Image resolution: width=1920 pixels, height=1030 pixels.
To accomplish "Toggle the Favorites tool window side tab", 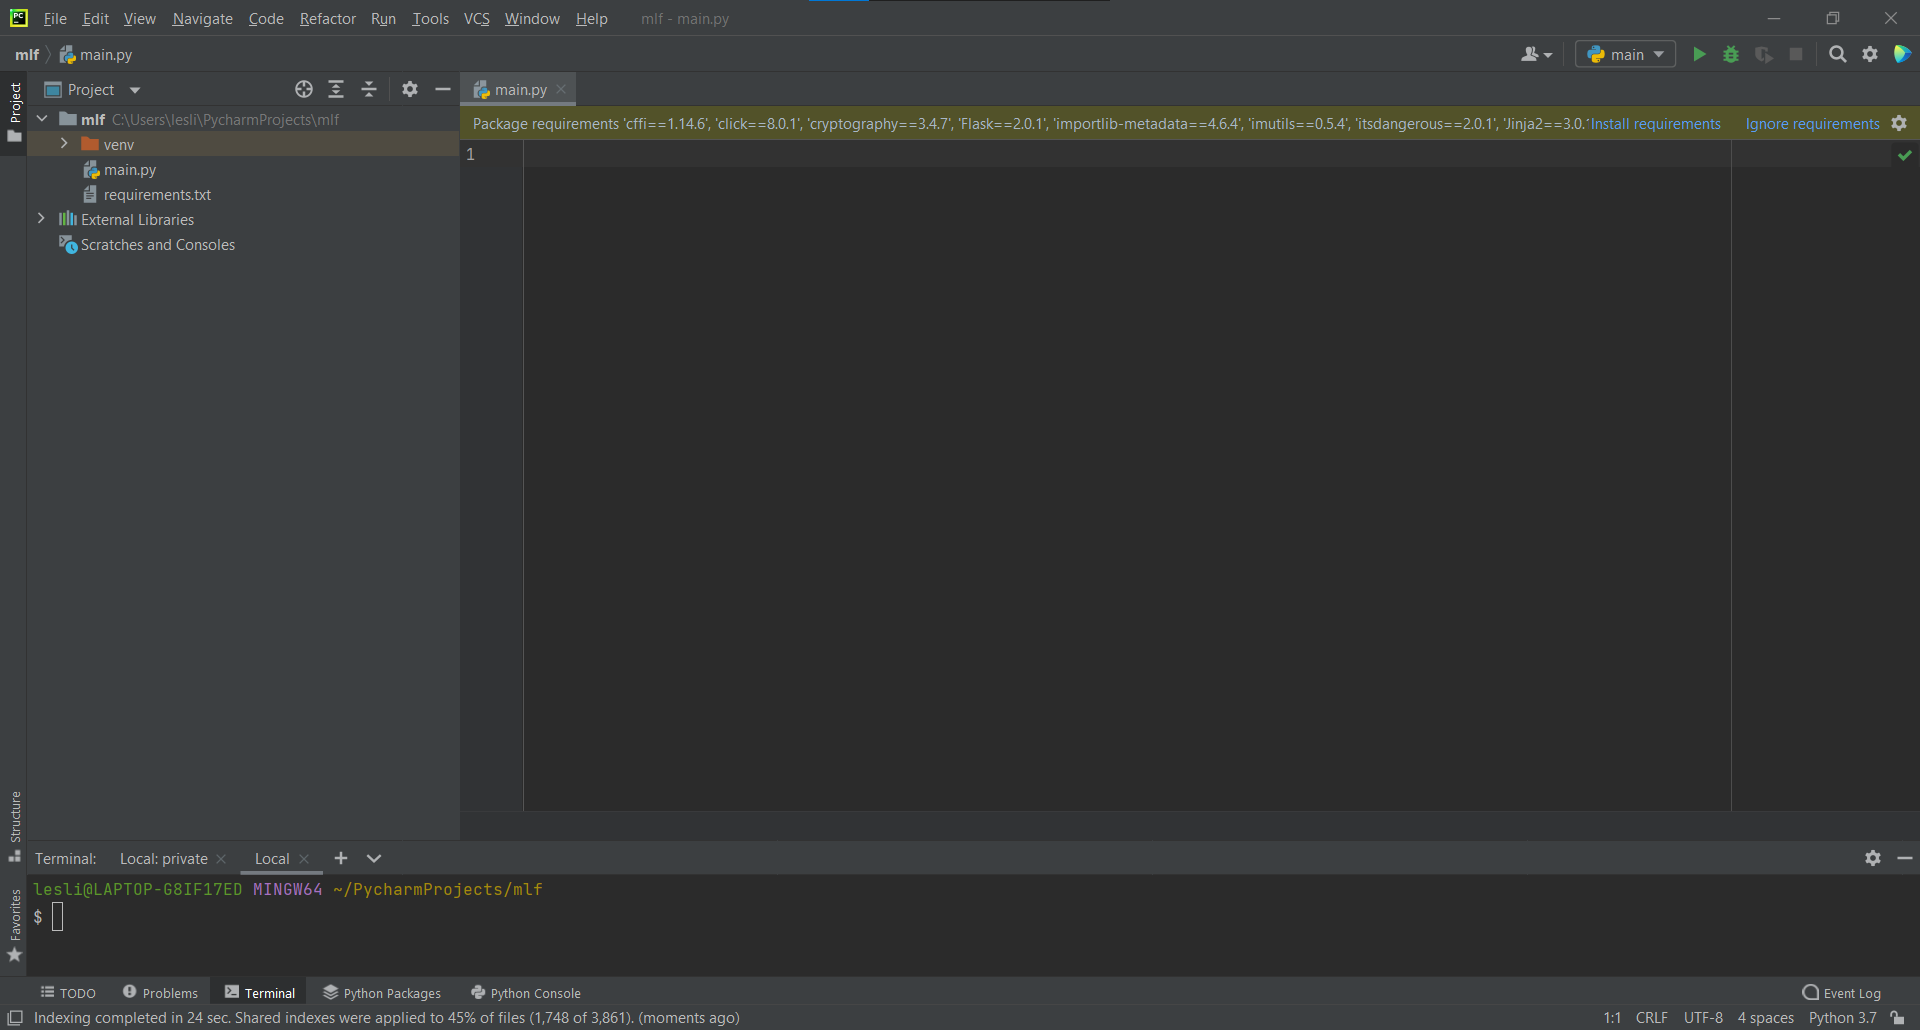I will 14,926.
